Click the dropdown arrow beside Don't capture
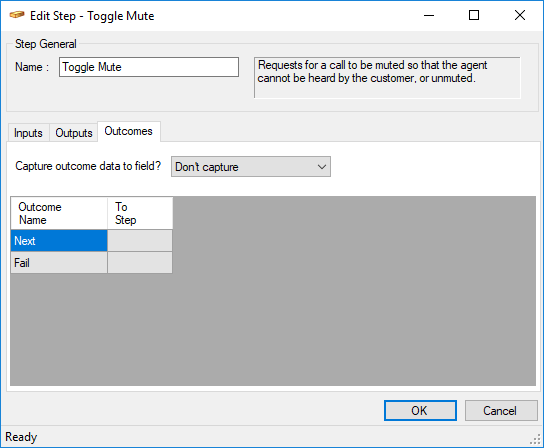The image size is (544, 448). coord(322,167)
